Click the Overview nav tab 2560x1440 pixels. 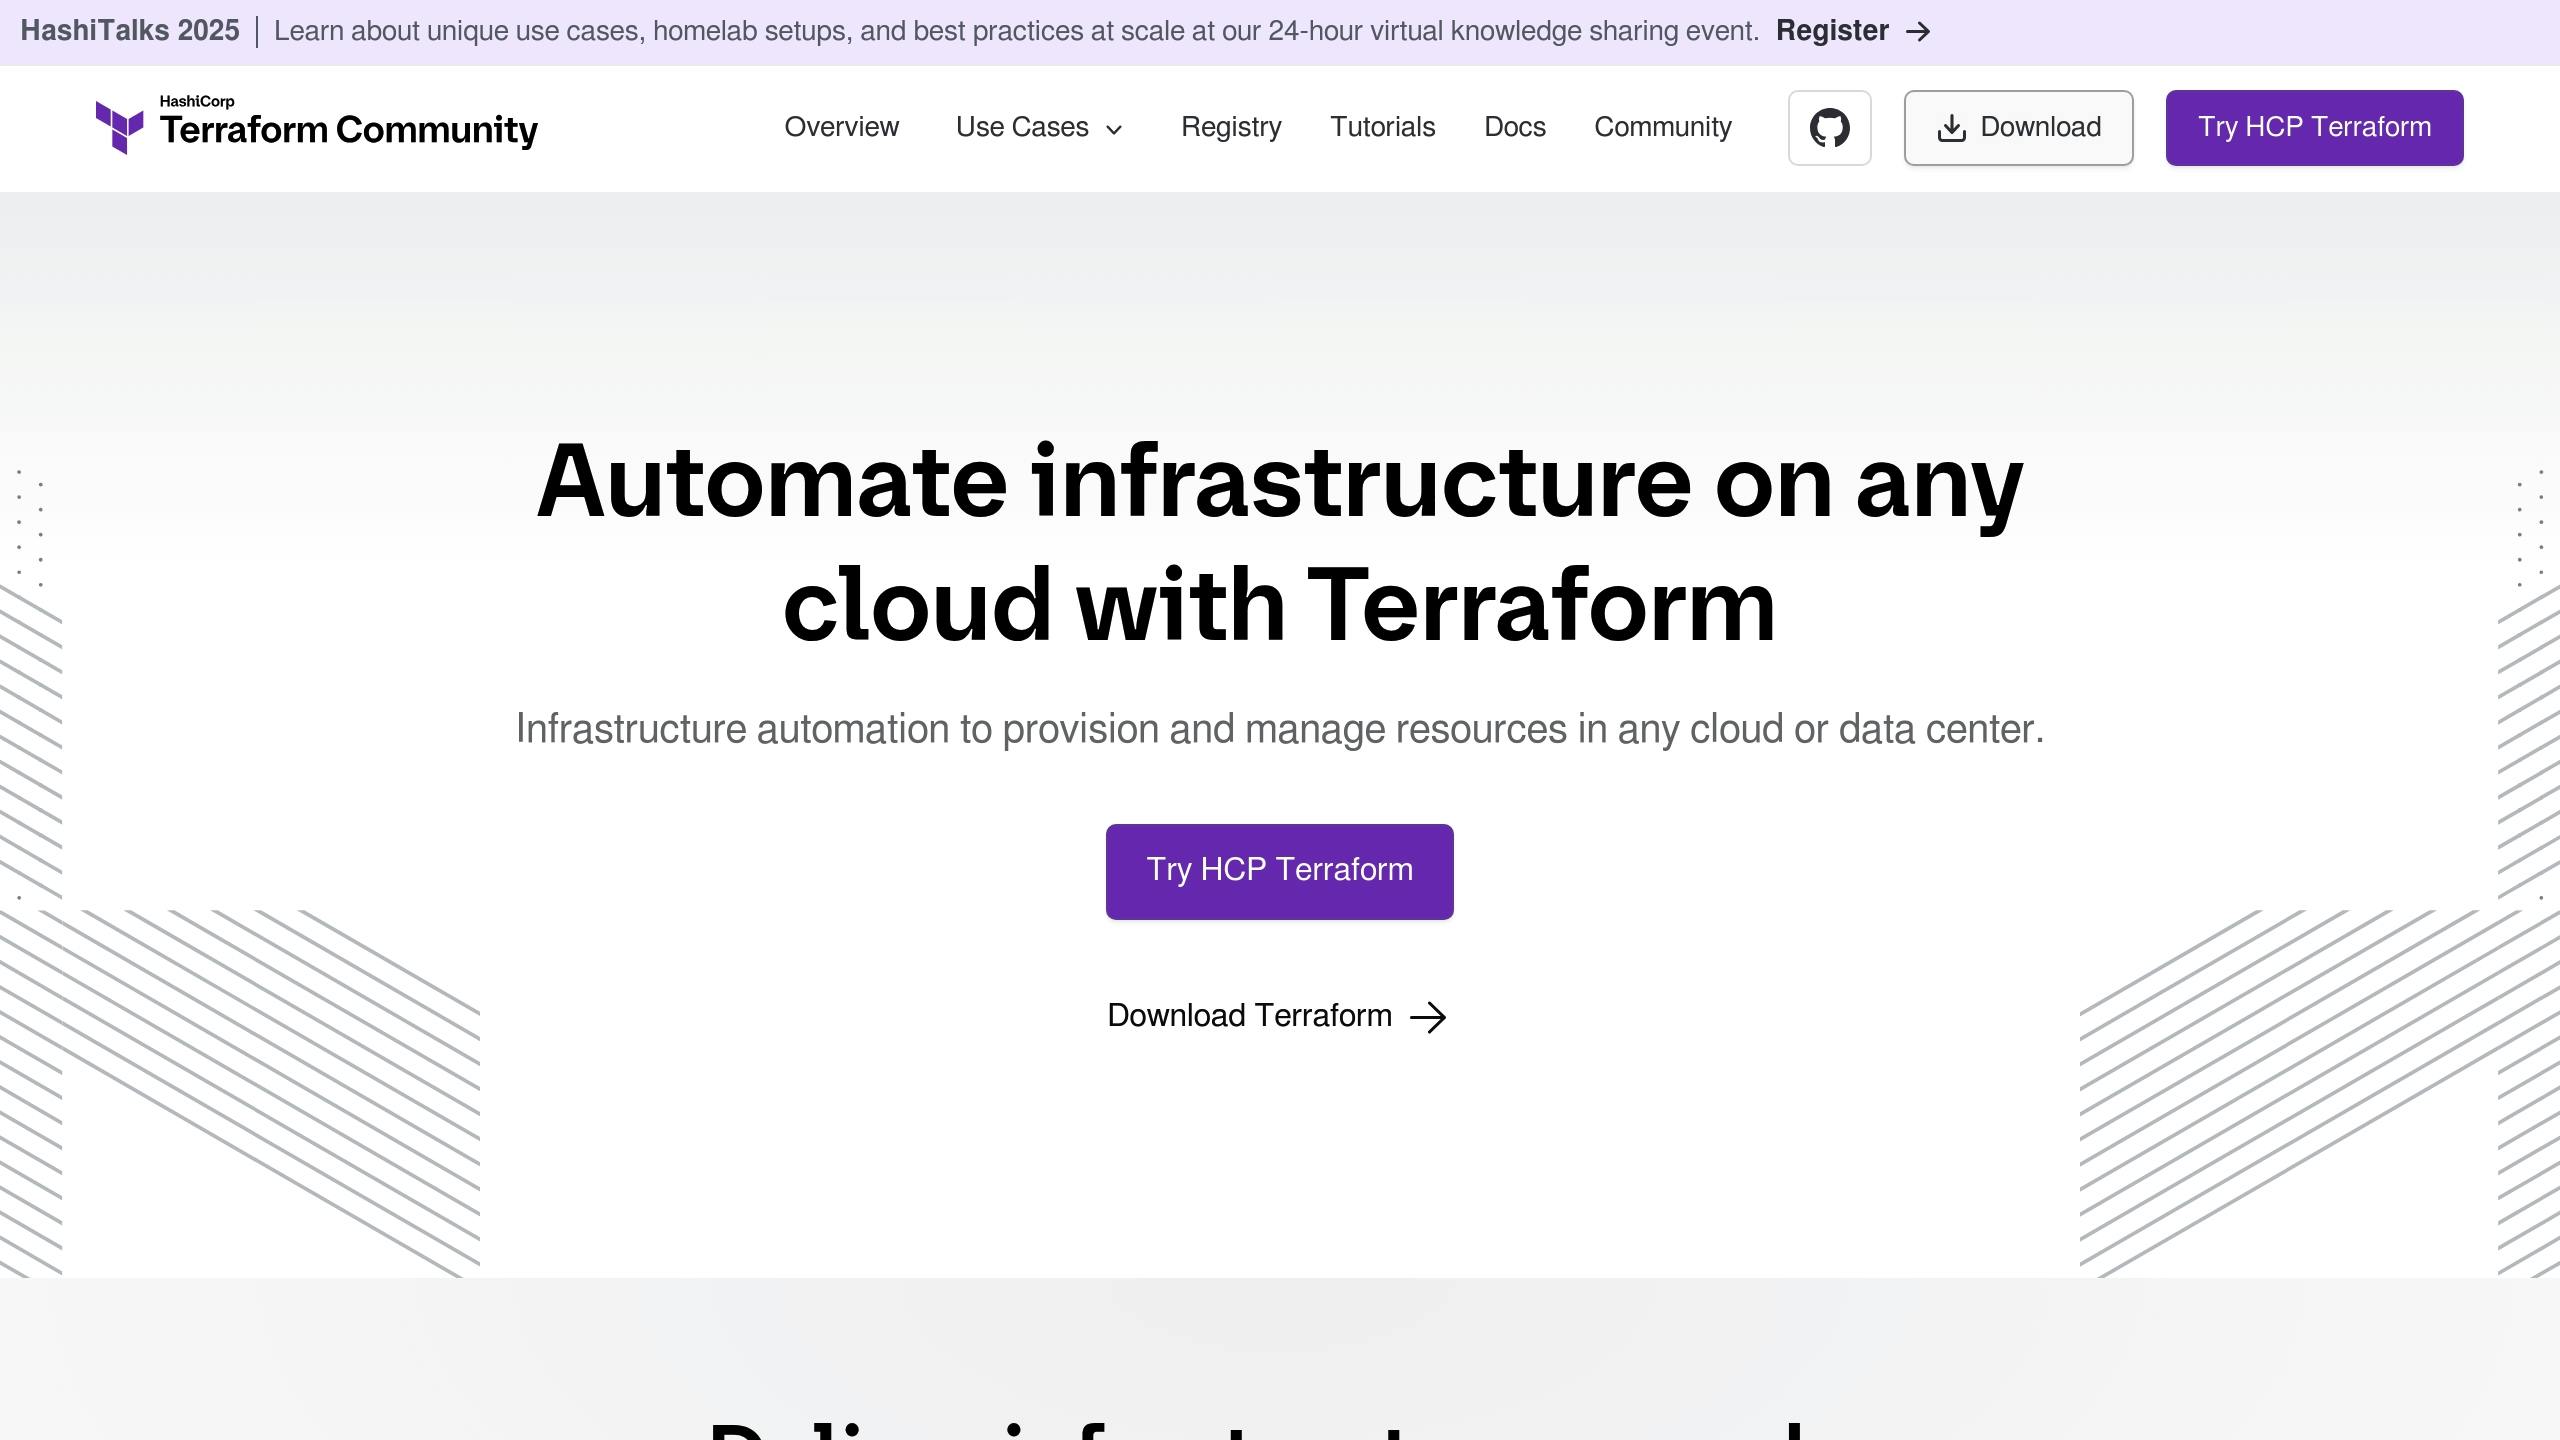(x=842, y=127)
